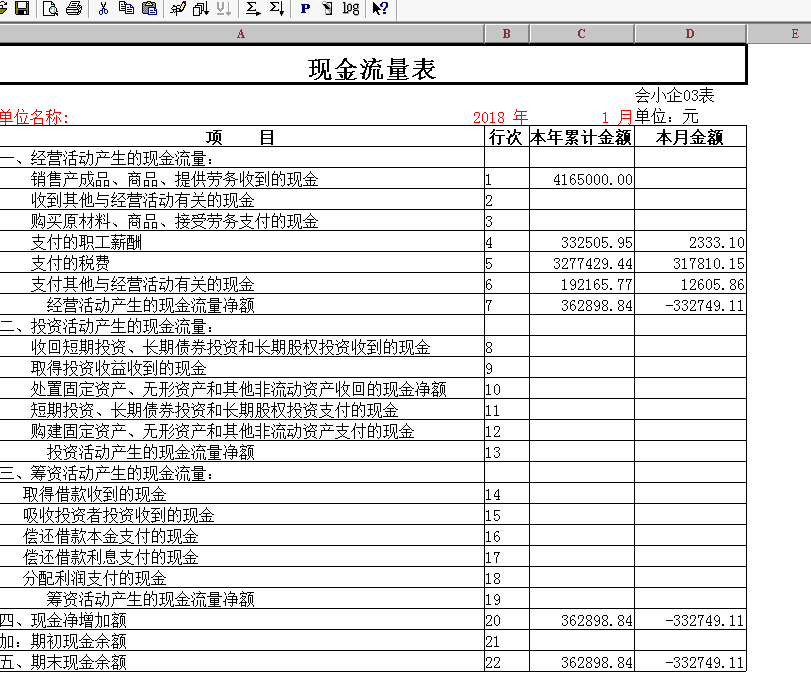Select column D header
This screenshot has width=811, height=688.
pyautogui.click(x=690, y=34)
